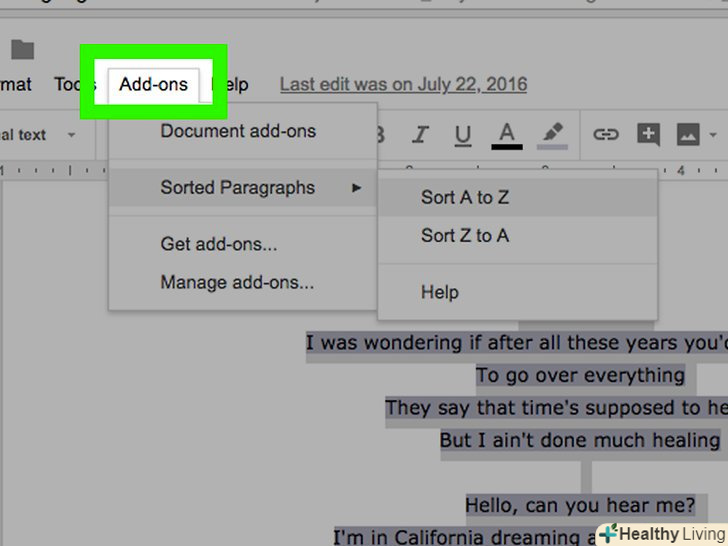Click line 'To go over everything'
This screenshot has height=546, width=728.
(580, 375)
